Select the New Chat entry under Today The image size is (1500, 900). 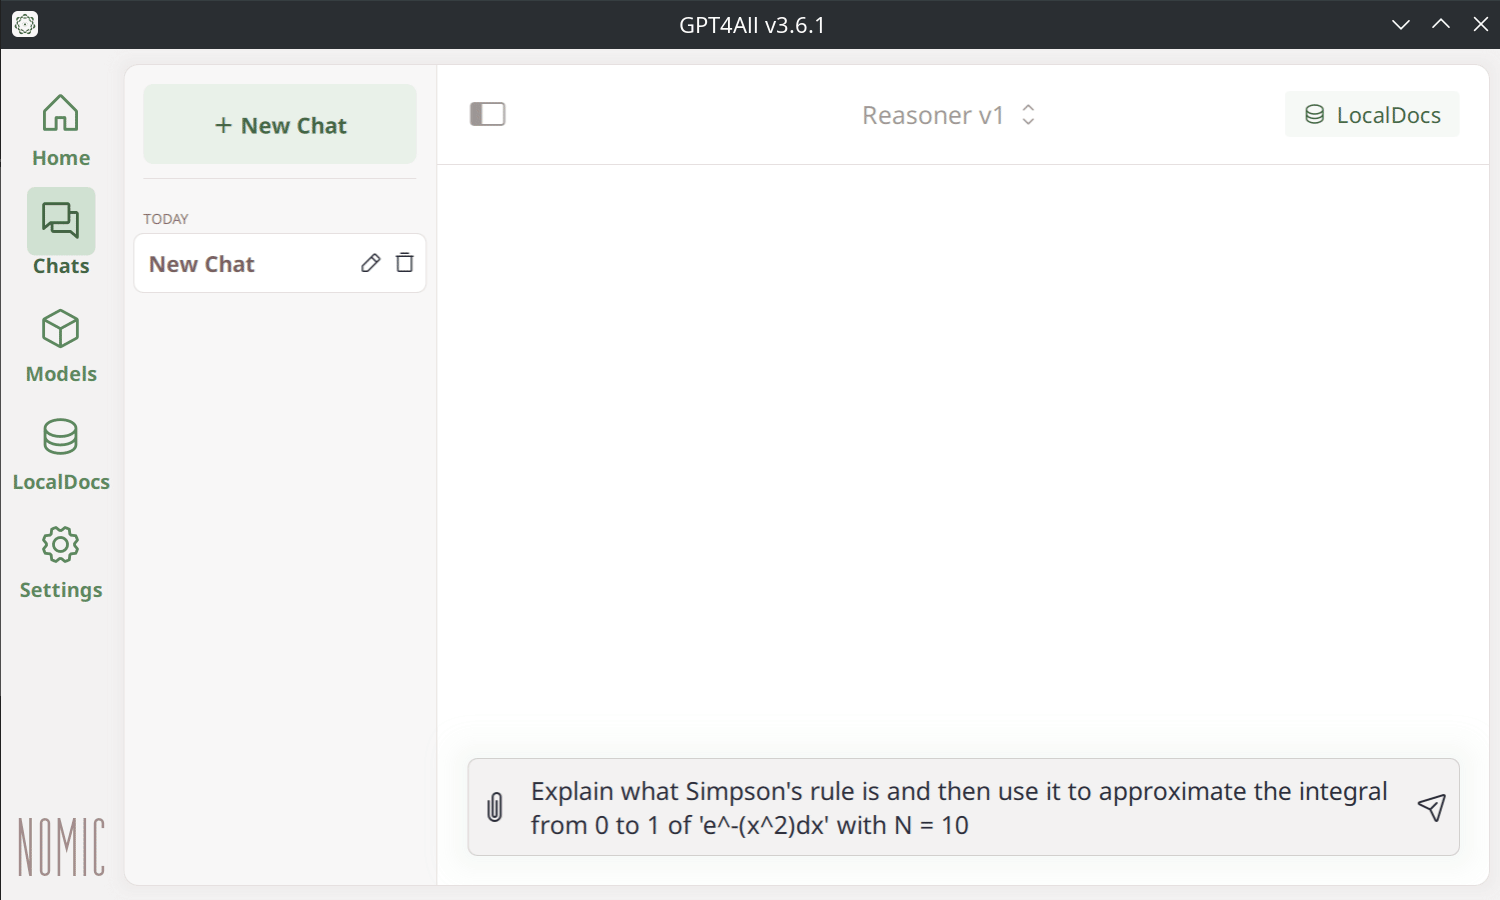point(240,264)
